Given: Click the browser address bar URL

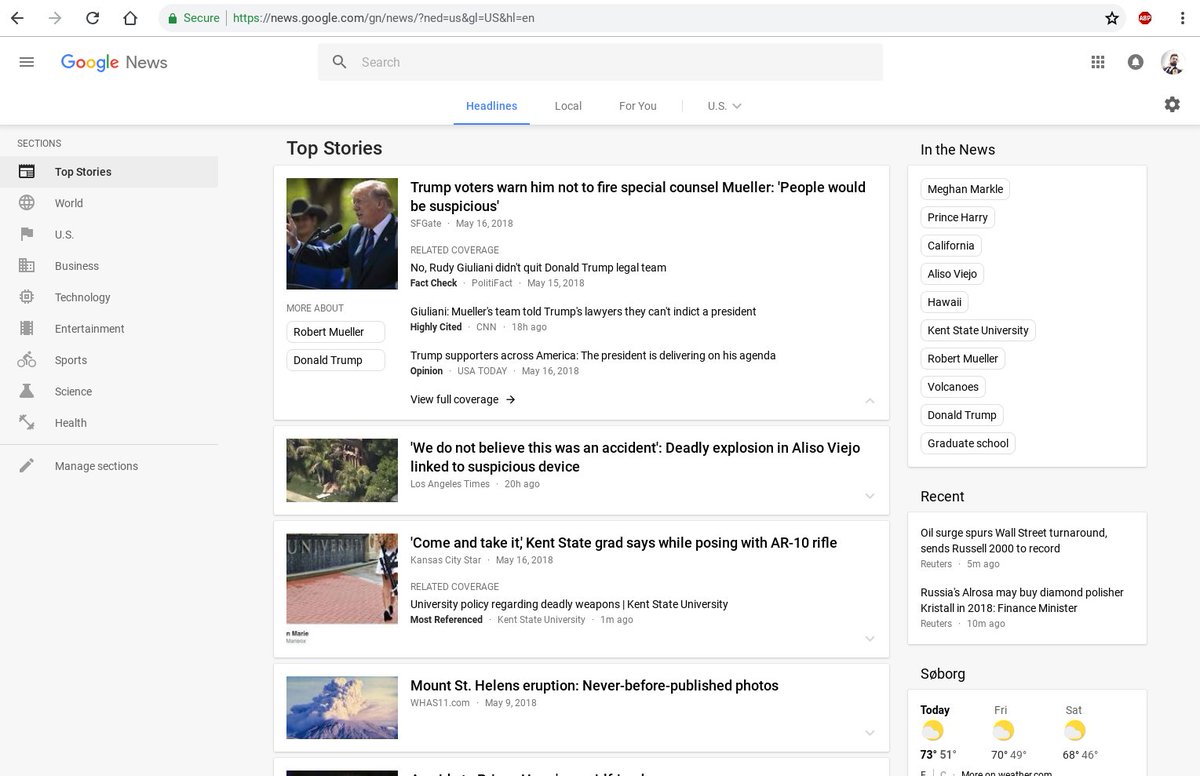Looking at the screenshot, I should [384, 18].
